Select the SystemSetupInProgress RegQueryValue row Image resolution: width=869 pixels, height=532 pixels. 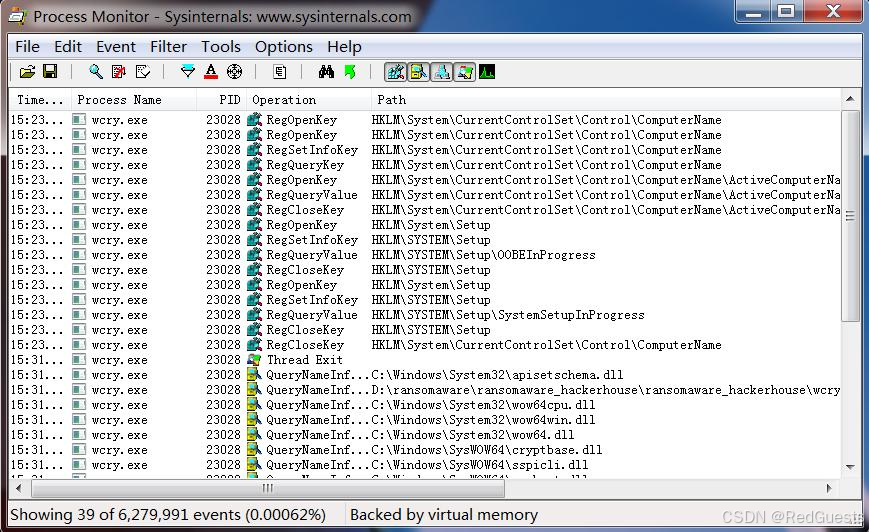tap(425, 315)
